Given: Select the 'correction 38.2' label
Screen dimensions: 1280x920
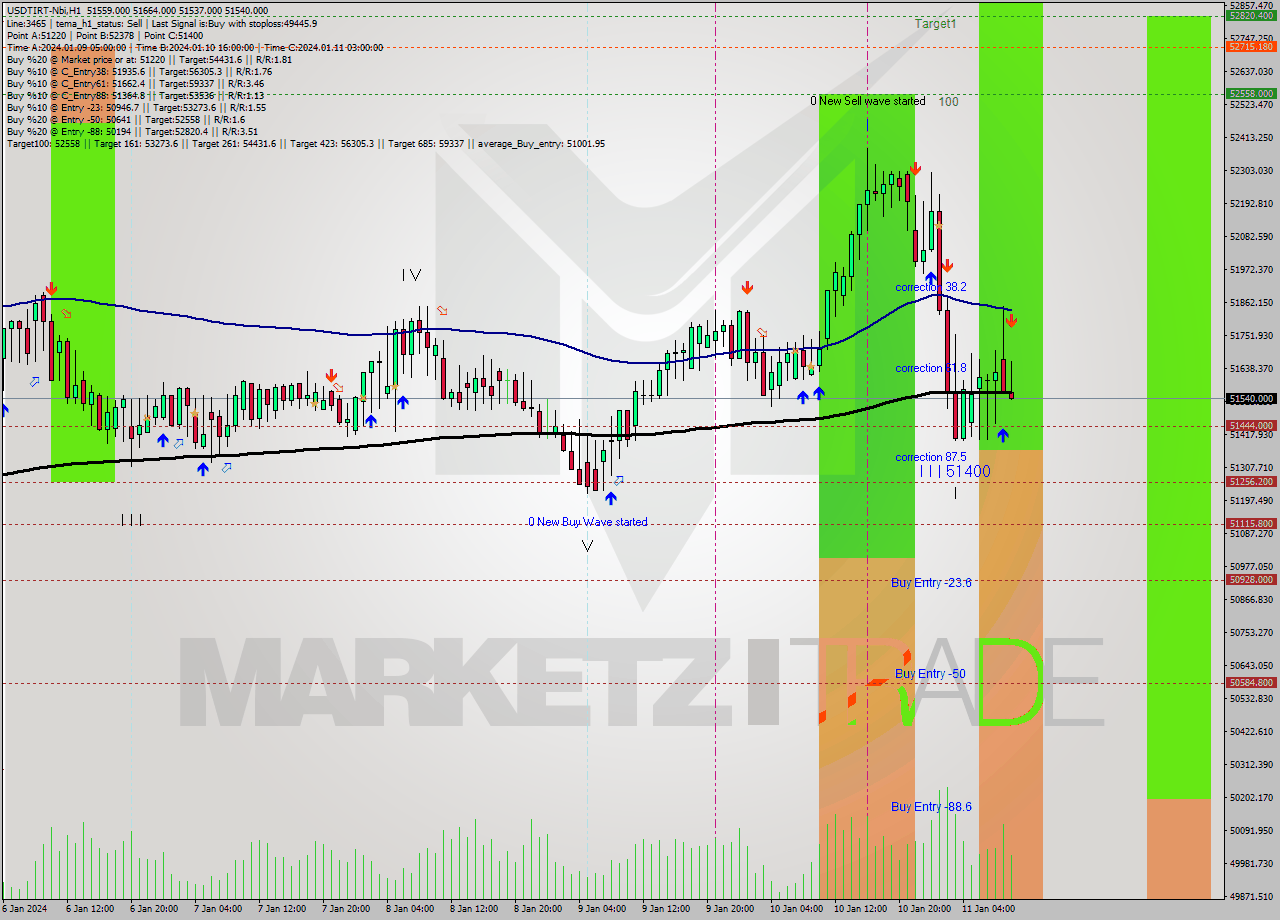Looking at the screenshot, I should (x=931, y=287).
